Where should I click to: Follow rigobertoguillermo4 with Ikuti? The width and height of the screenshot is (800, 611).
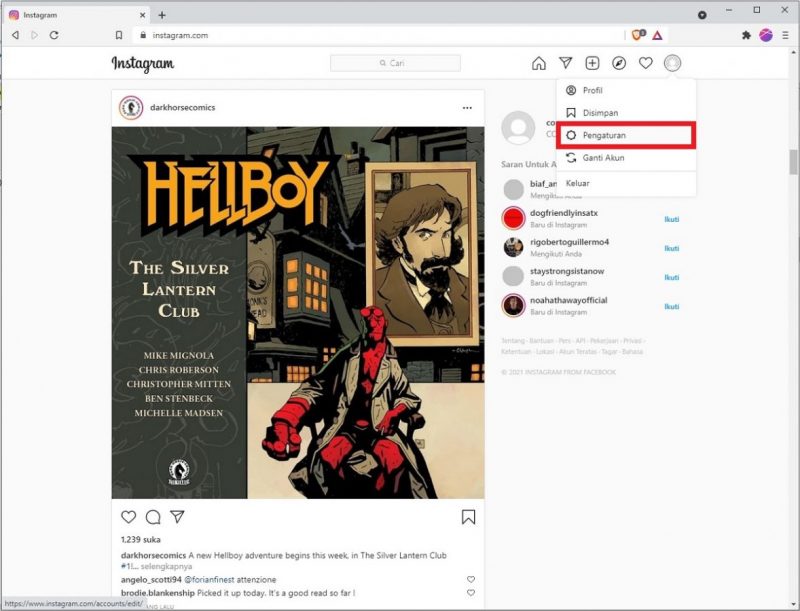click(671, 248)
